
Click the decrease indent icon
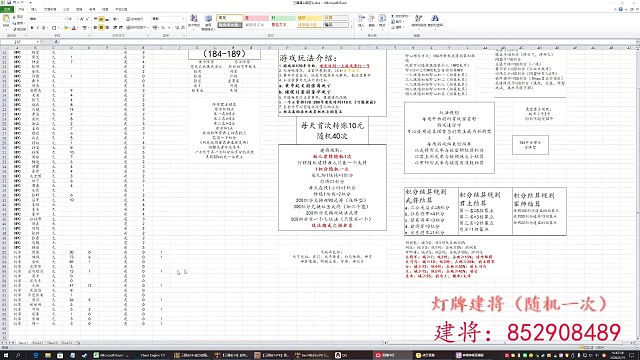(x=115, y=28)
